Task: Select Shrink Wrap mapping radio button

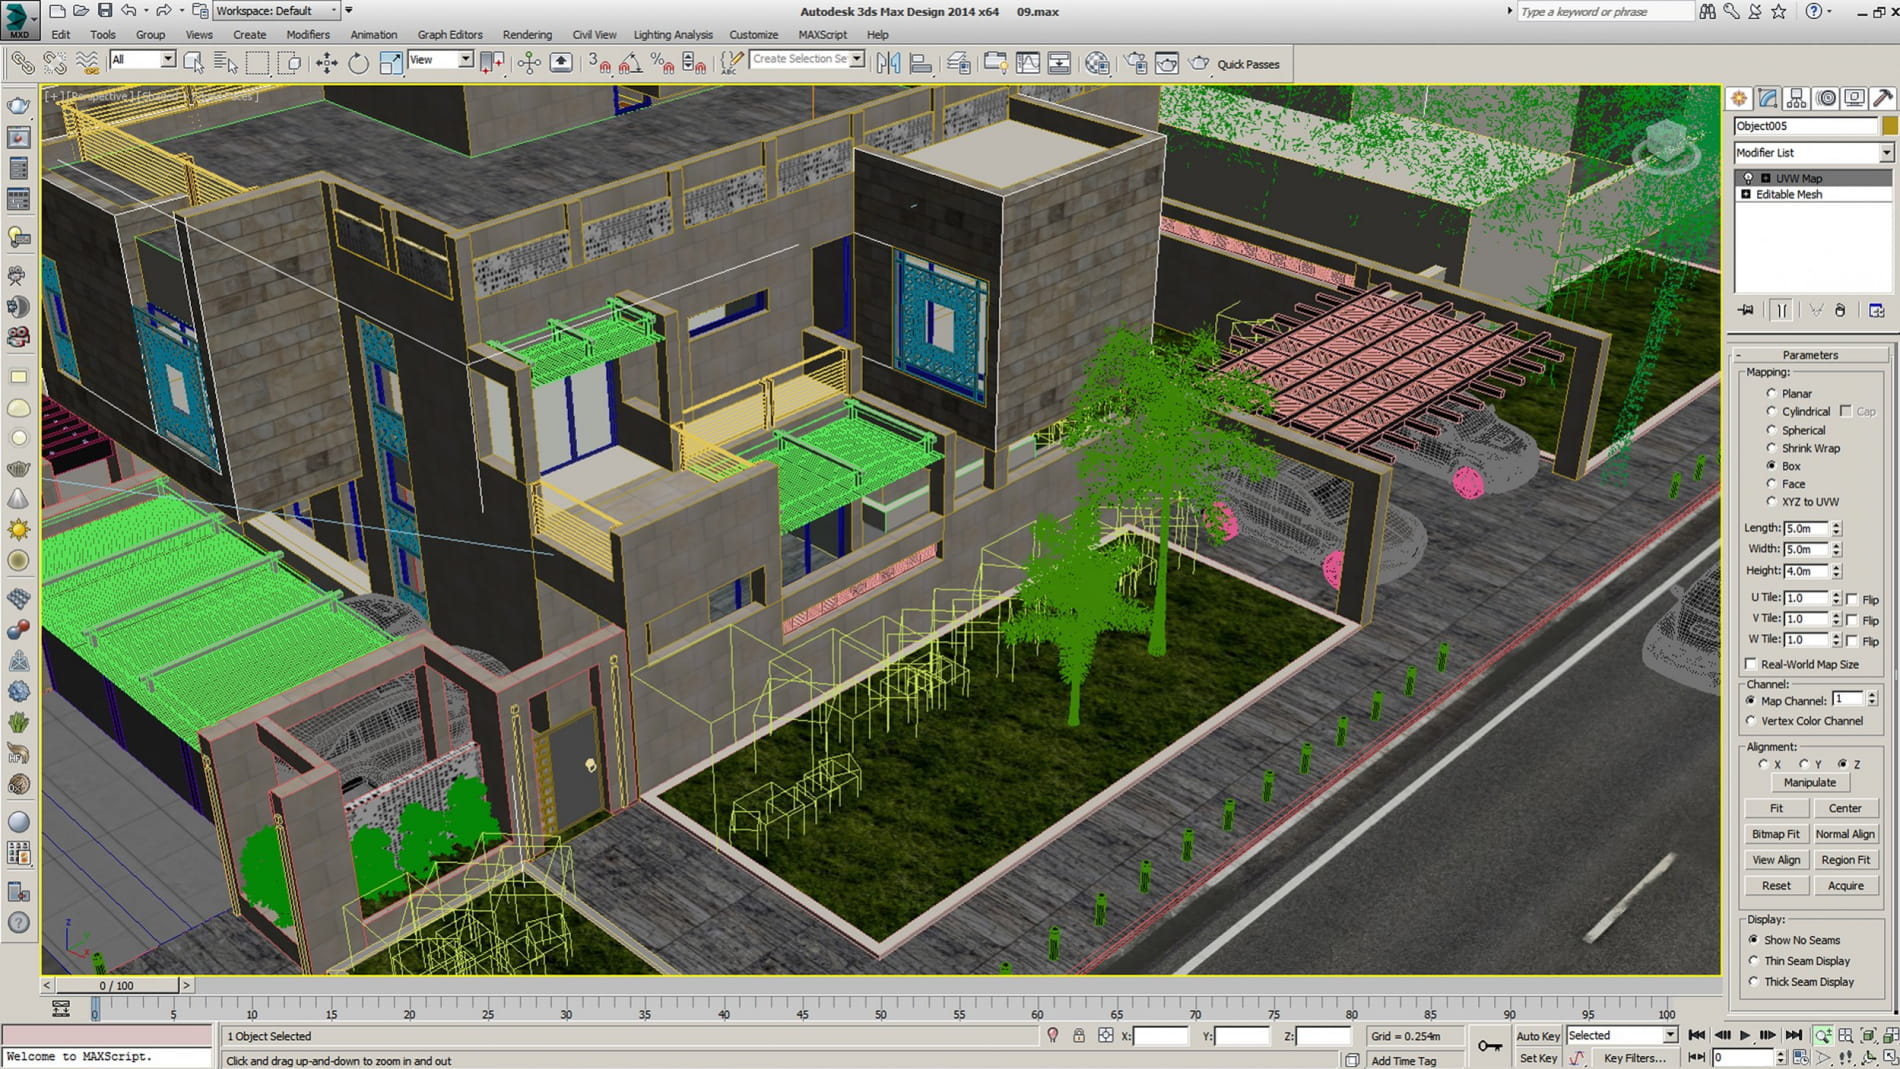Action: coord(1771,448)
